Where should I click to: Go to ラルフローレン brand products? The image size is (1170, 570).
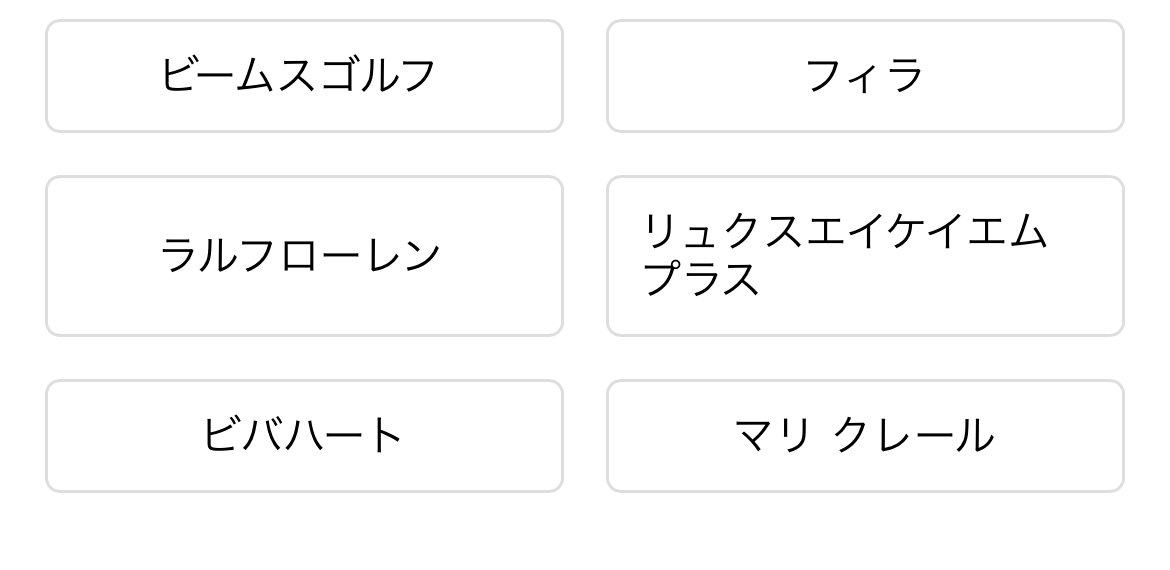click(x=304, y=256)
